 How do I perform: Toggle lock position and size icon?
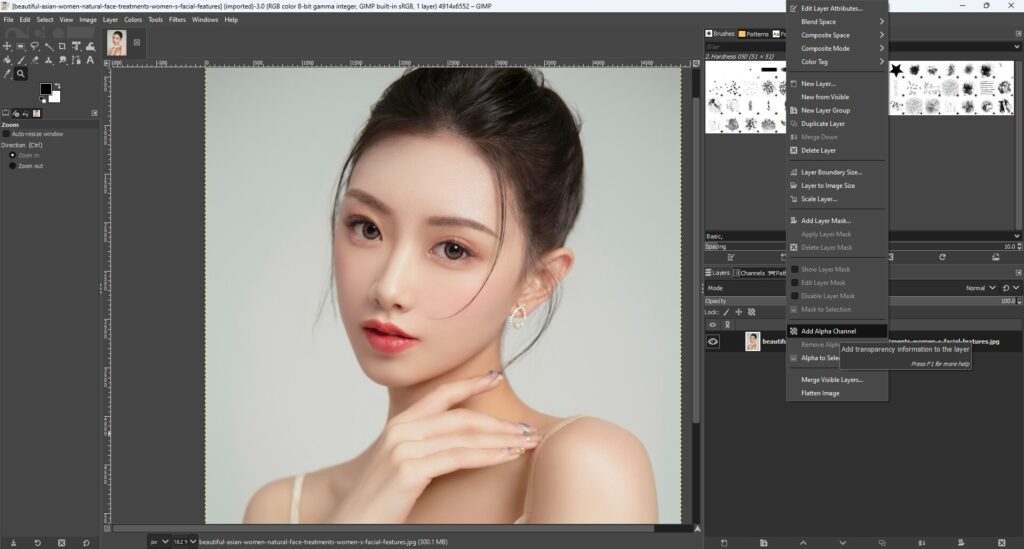(739, 312)
